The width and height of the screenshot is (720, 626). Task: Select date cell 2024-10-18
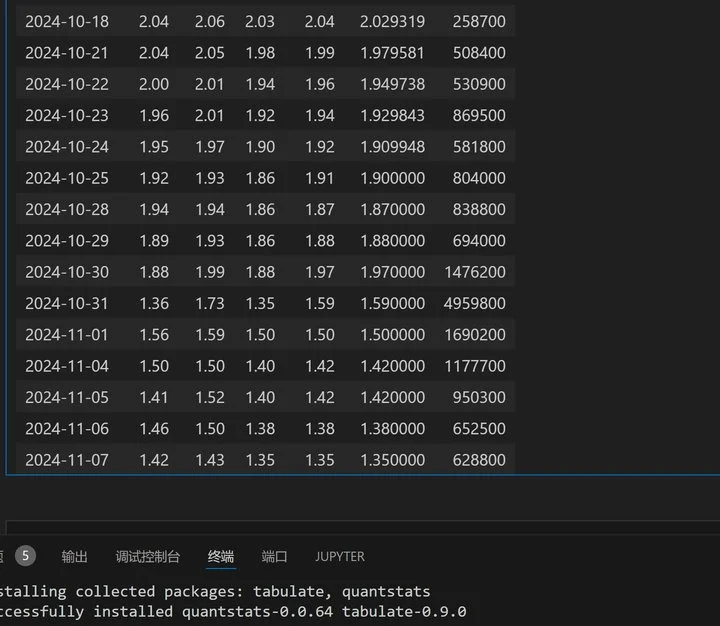pos(67,22)
